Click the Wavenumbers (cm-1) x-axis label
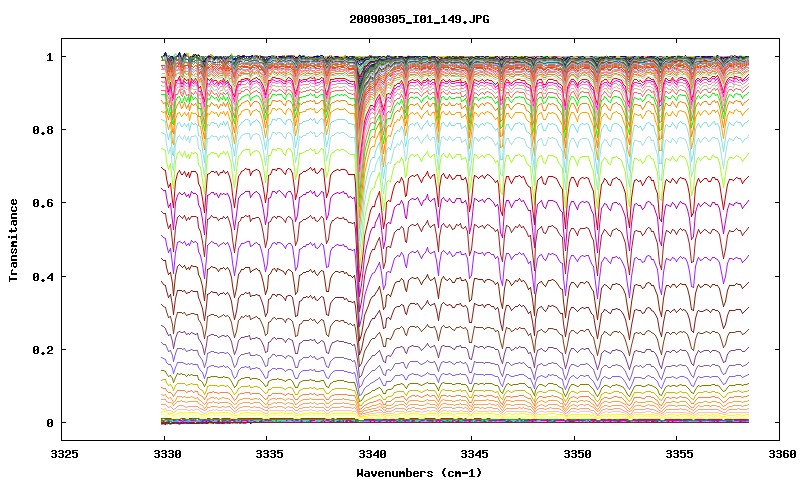This screenshot has width=800, height=480. pos(419,473)
